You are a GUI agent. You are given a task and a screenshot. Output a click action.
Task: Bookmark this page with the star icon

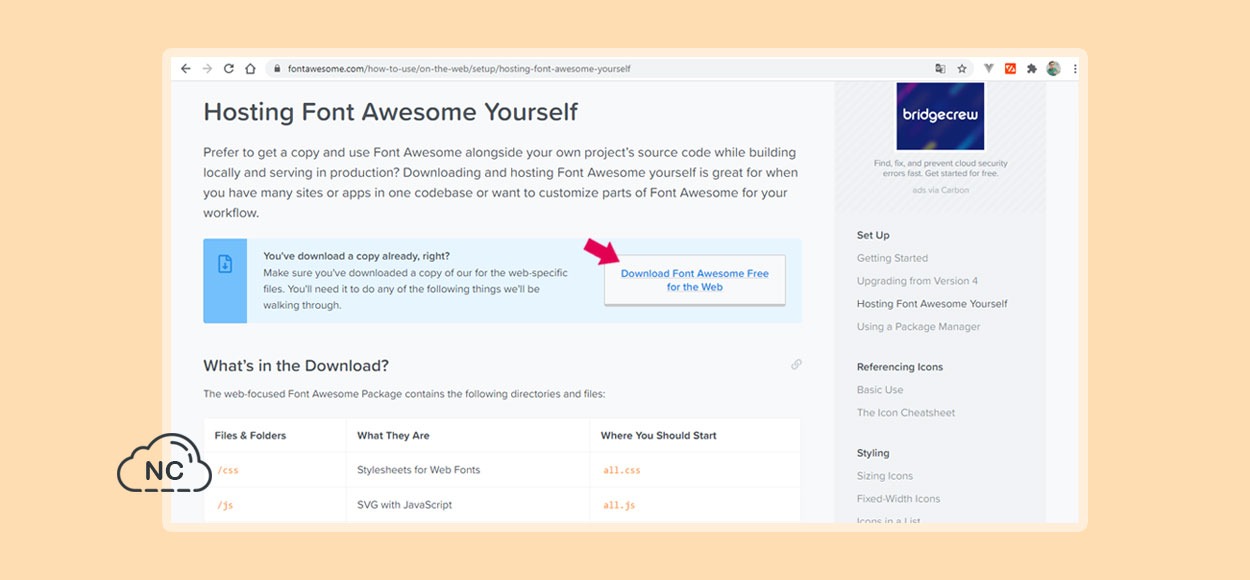click(x=962, y=69)
